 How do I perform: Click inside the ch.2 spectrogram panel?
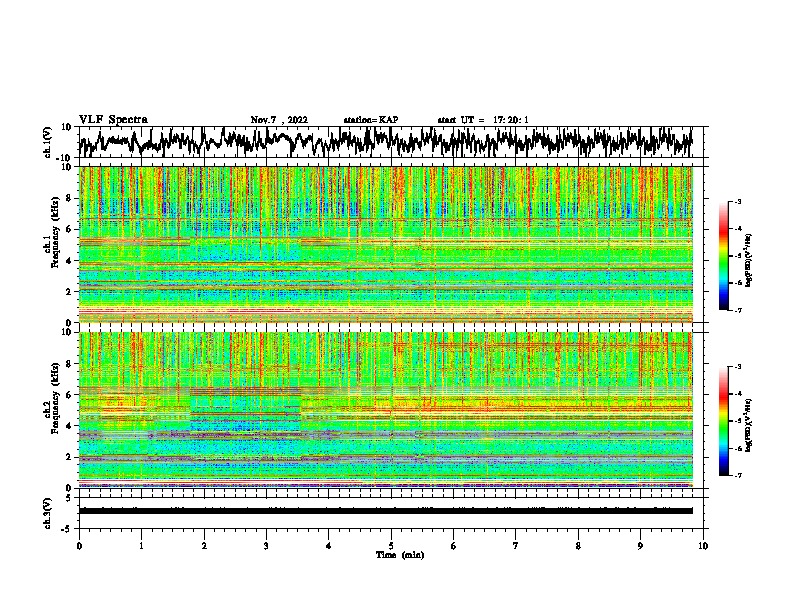click(x=386, y=410)
